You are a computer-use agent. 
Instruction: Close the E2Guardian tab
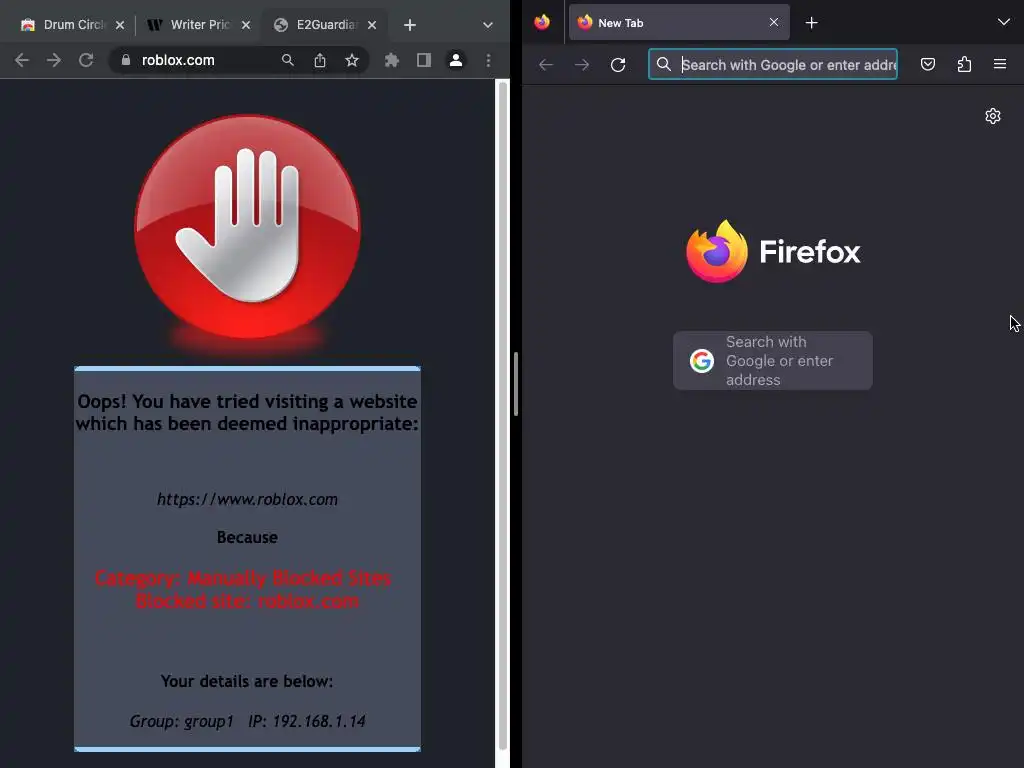(372, 25)
